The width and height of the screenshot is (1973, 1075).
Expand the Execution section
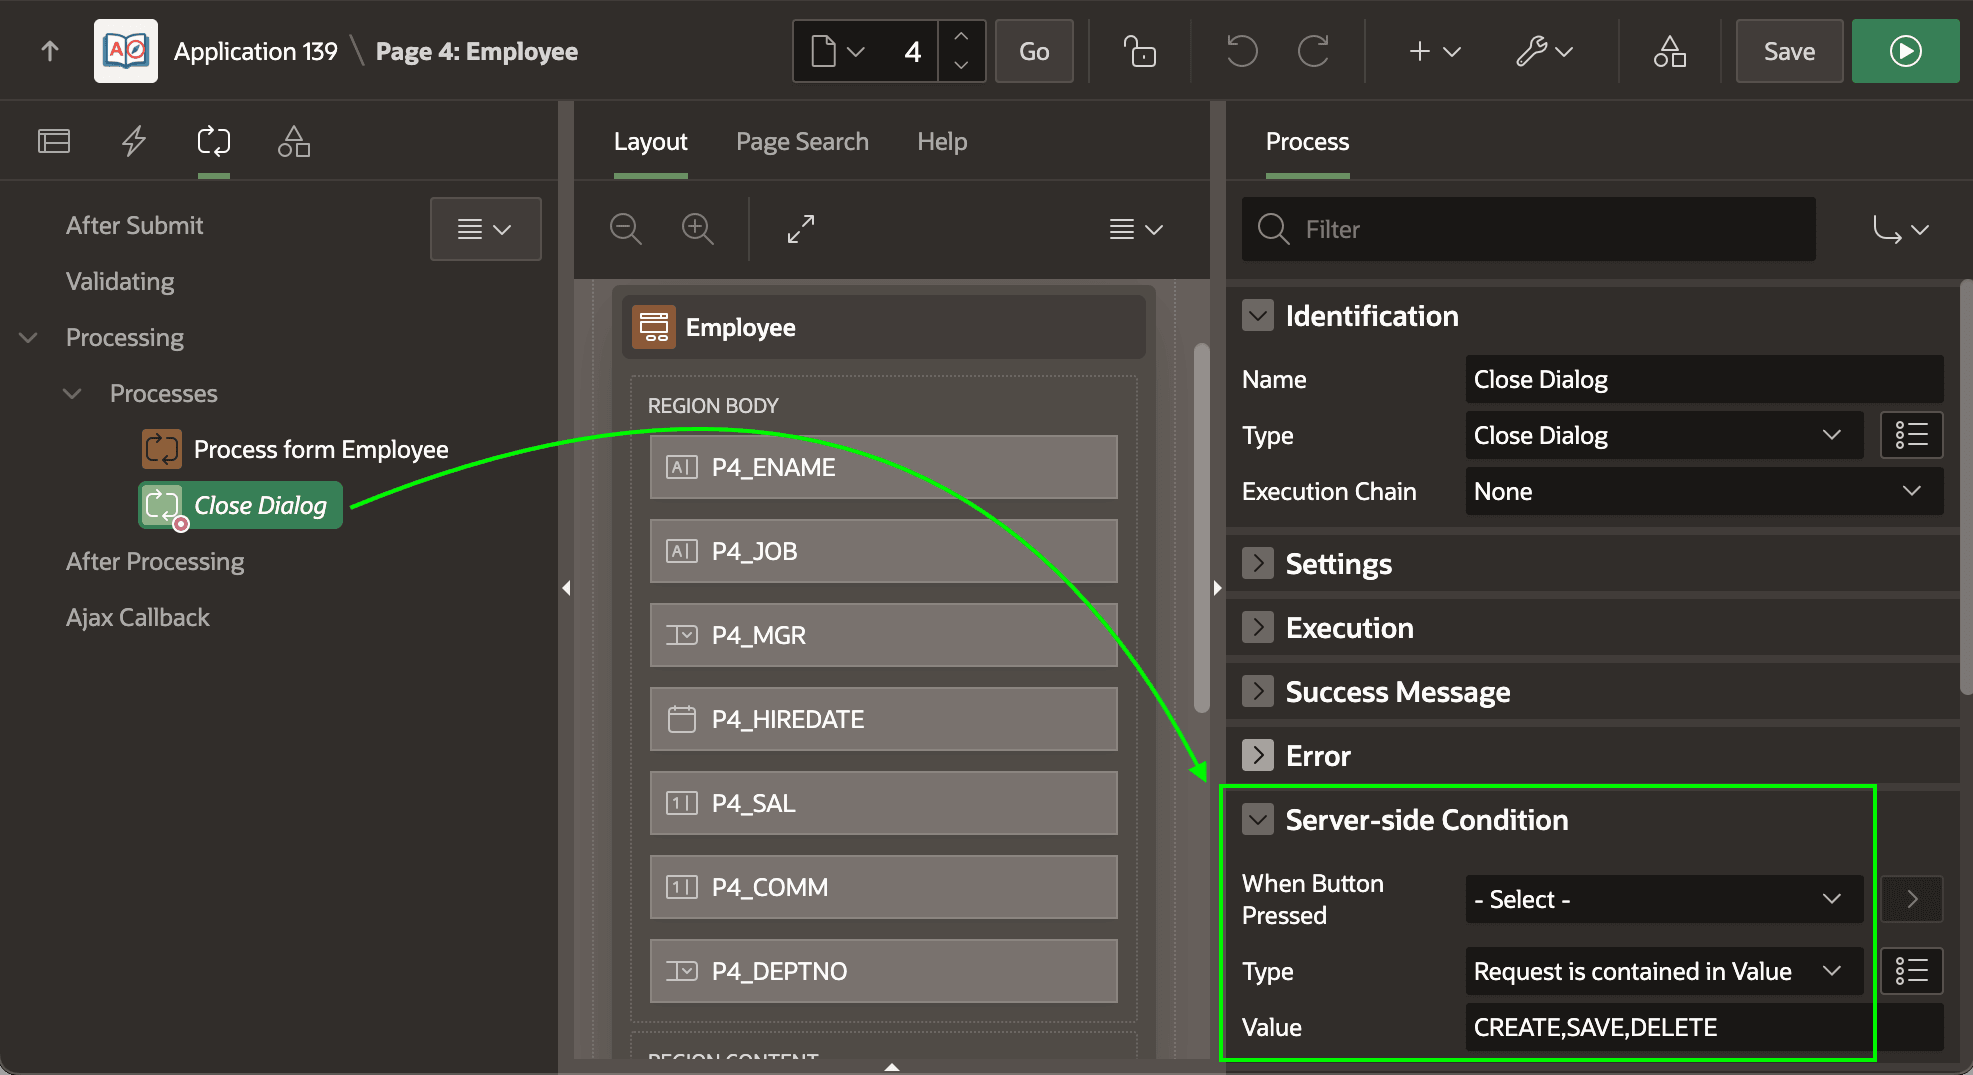(x=1258, y=627)
